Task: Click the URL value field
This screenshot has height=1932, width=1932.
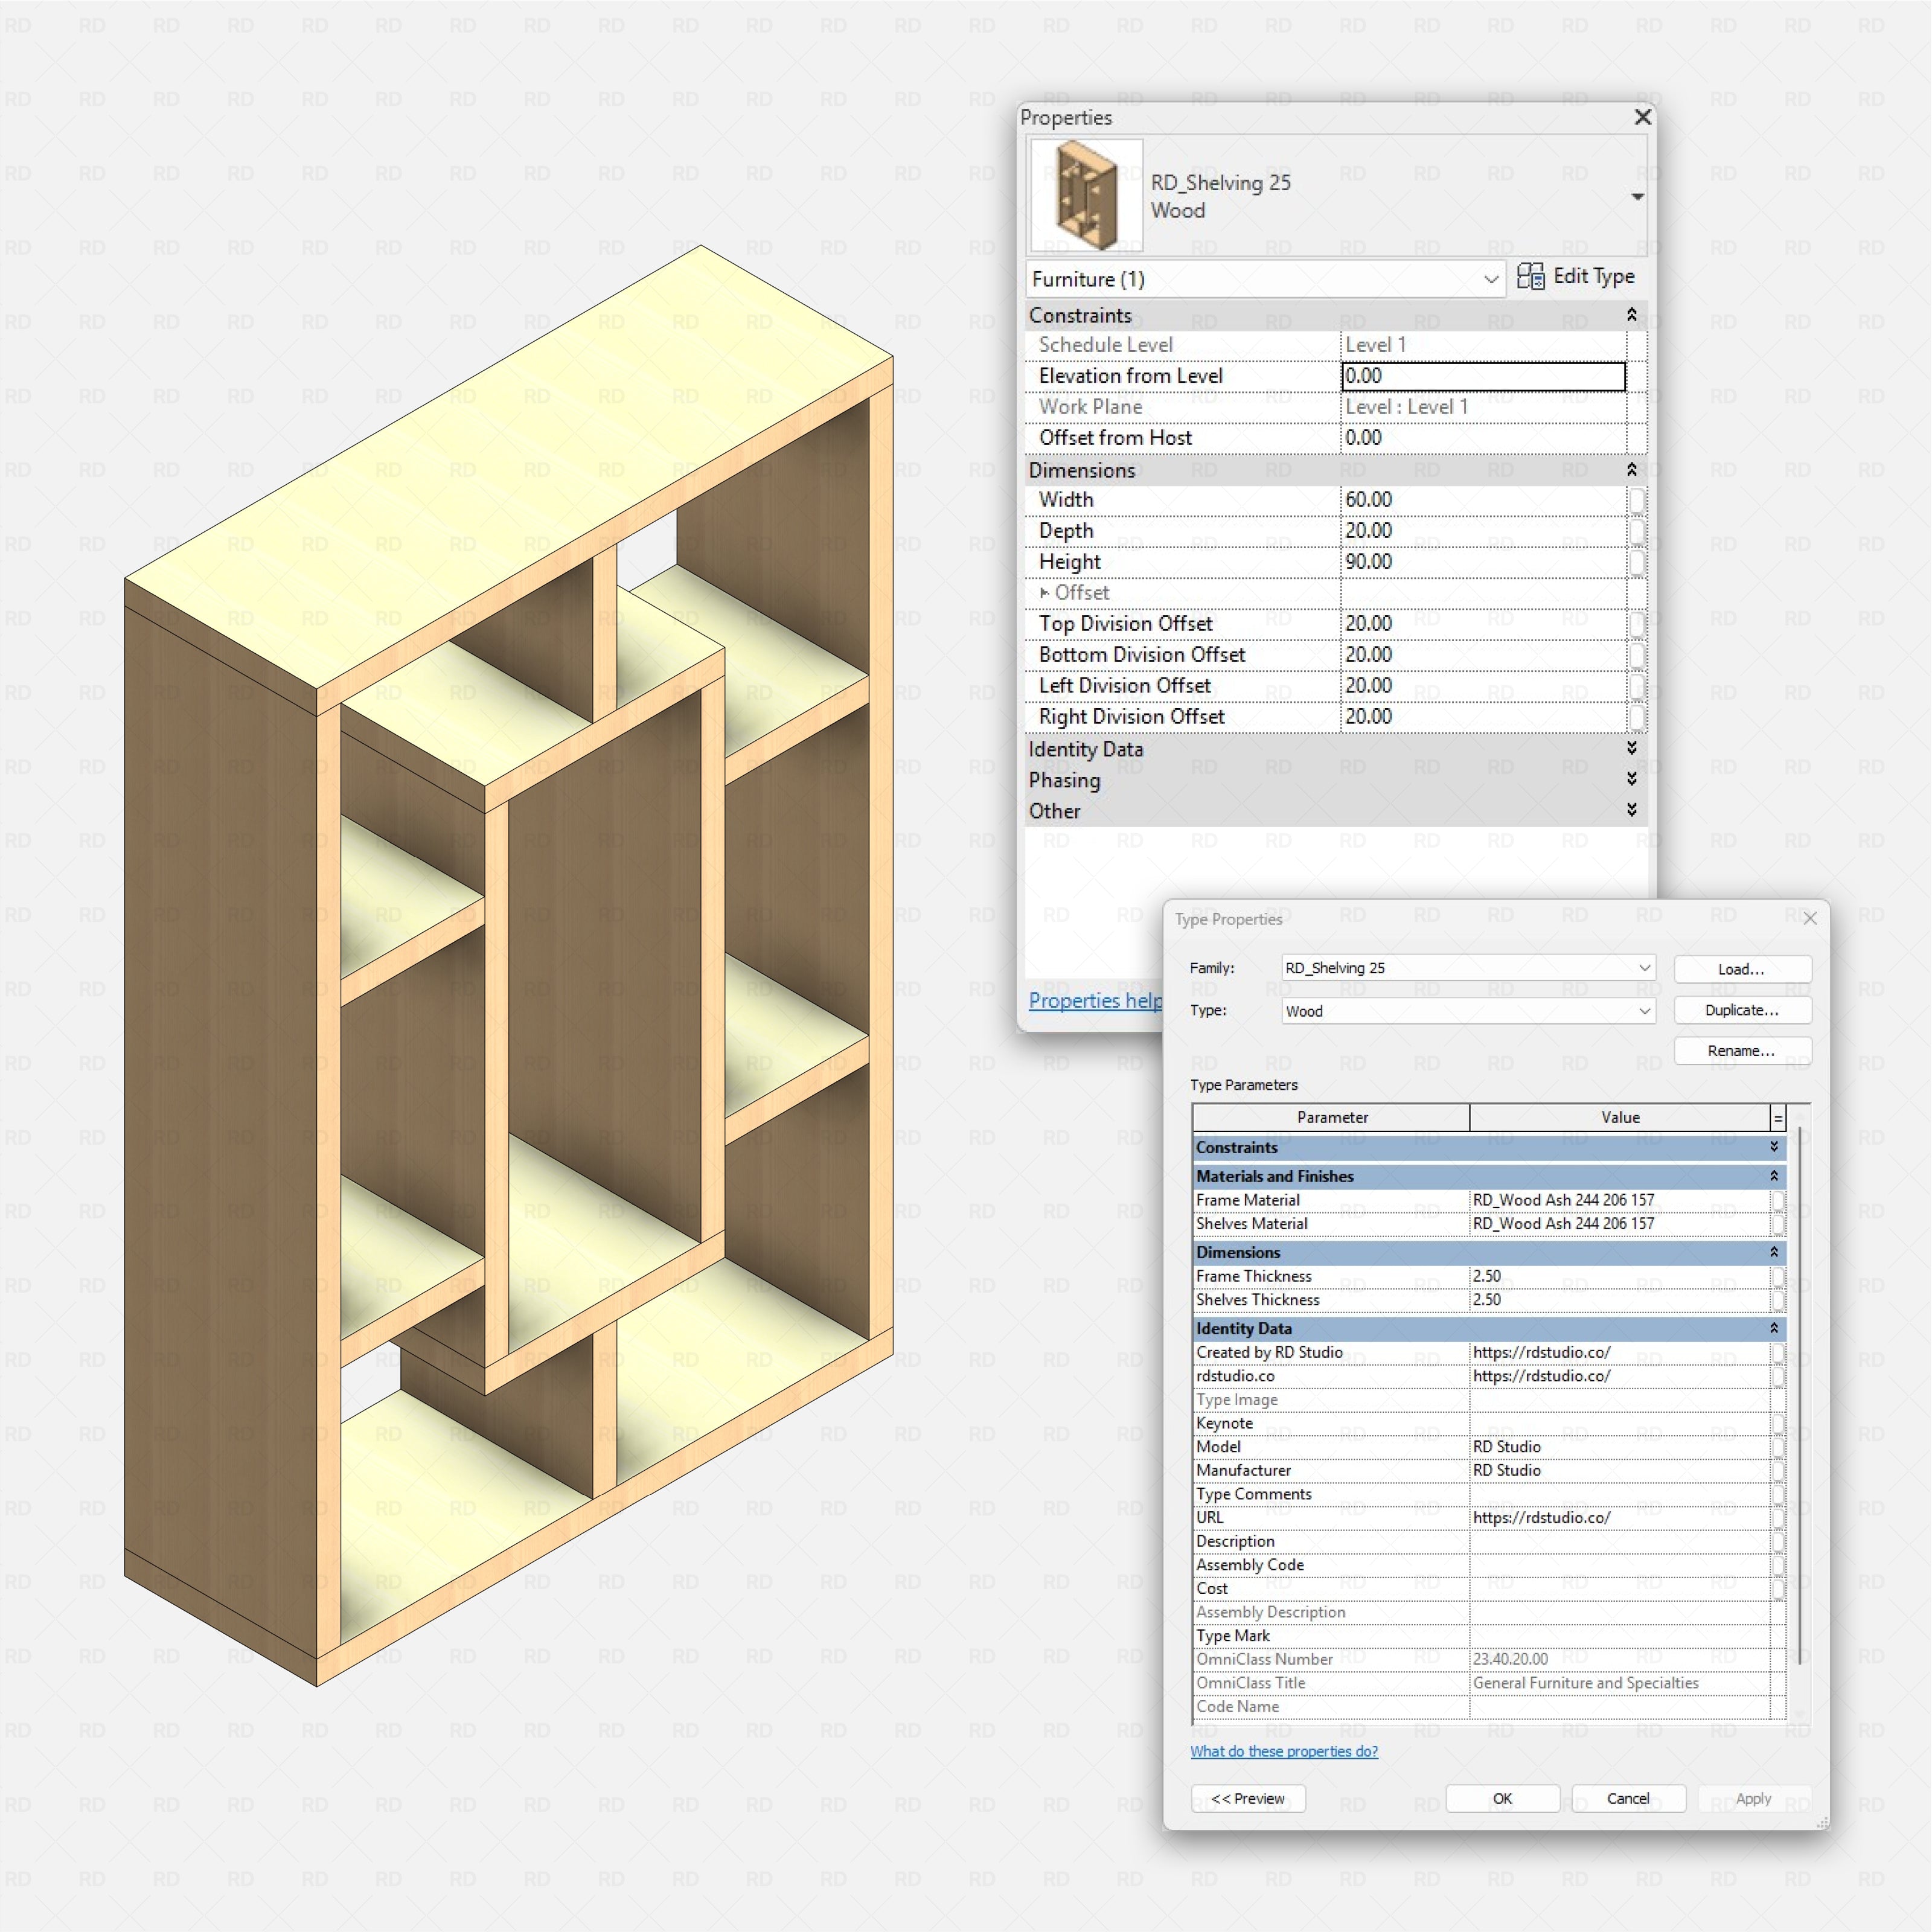Action: [1619, 1518]
